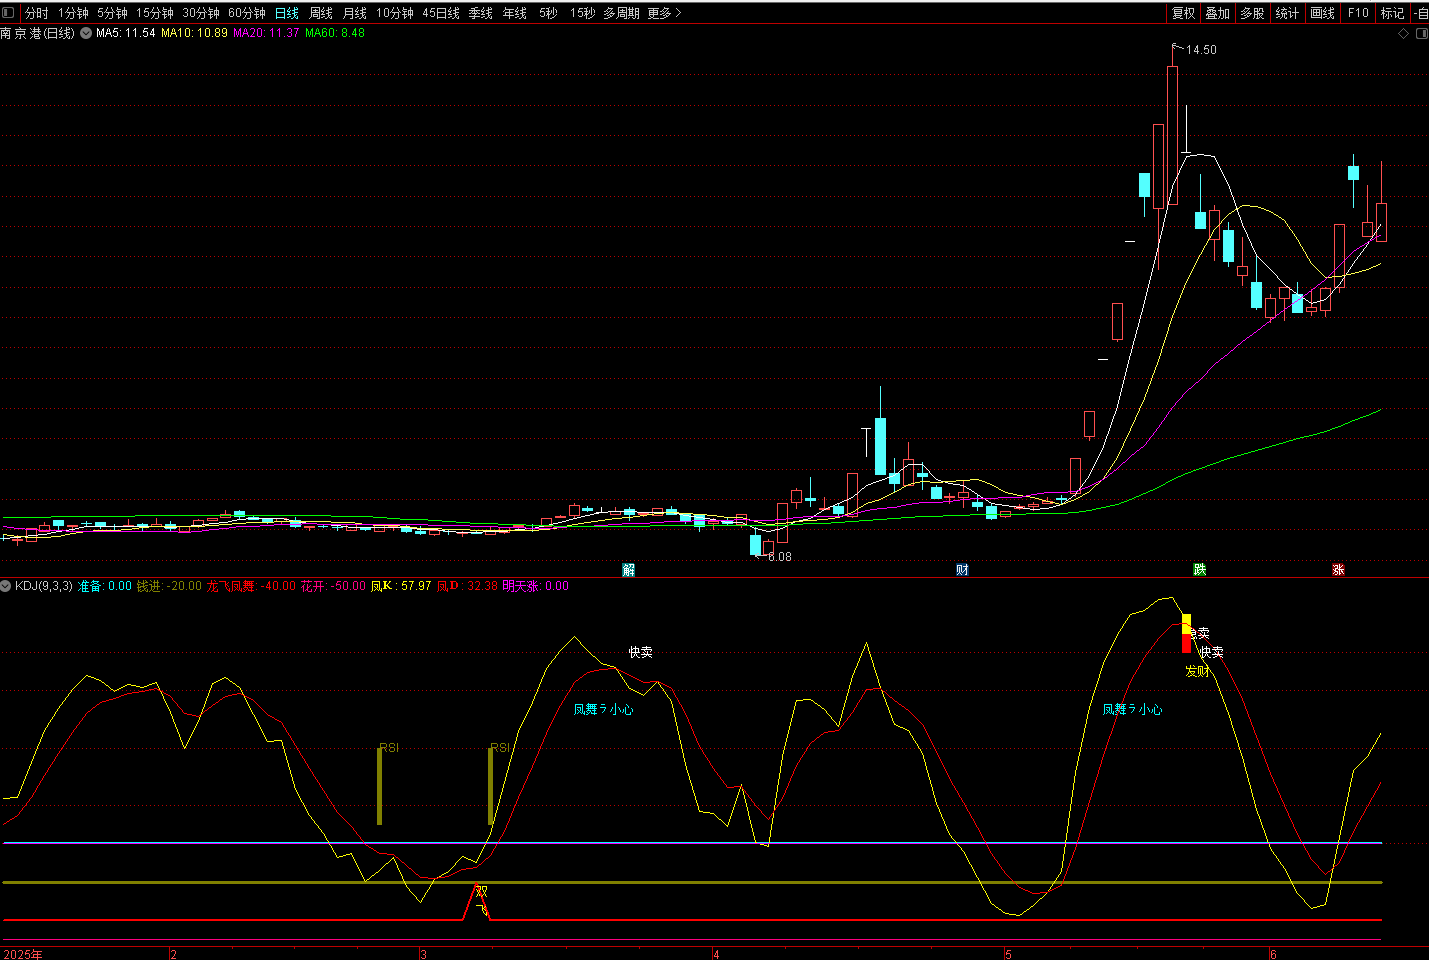Image resolution: width=1429 pixels, height=960 pixels.
Task: Switch to 月线 monthly chart
Action: (x=355, y=13)
